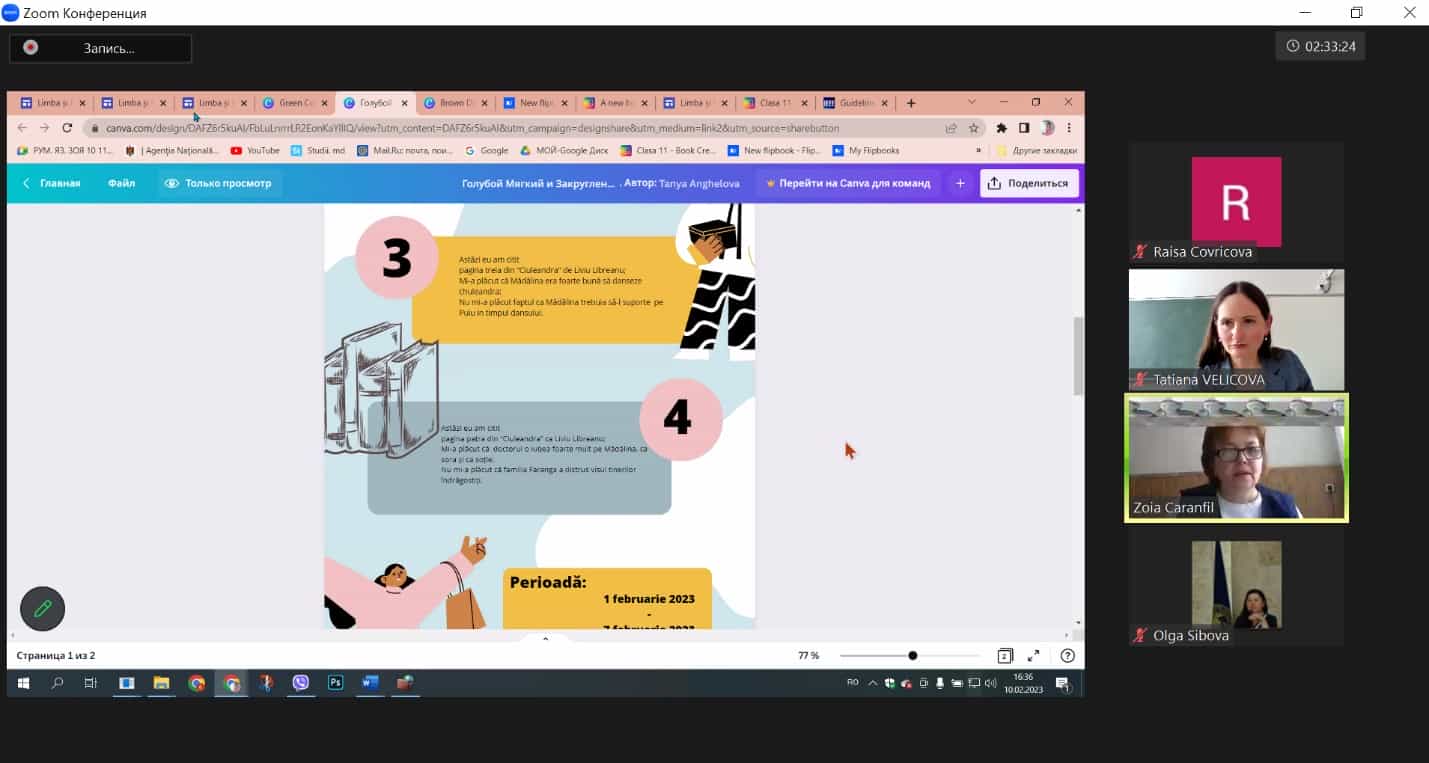Enter fullscreen with the expand arrows icon
Viewport: 1429px width, 763px height.
[x=1034, y=656]
